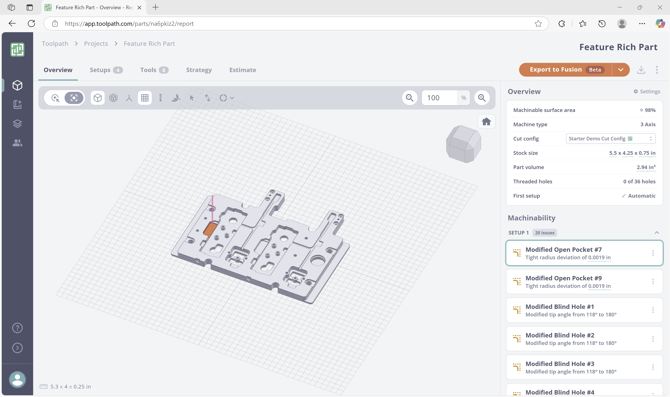Open the help question mark icon
Viewport: 670px width, 397px height.
tap(17, 328)
